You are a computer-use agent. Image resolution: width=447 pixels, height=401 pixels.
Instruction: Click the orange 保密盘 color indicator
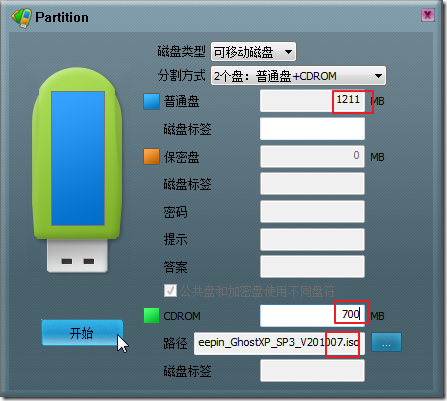(151, 157)
